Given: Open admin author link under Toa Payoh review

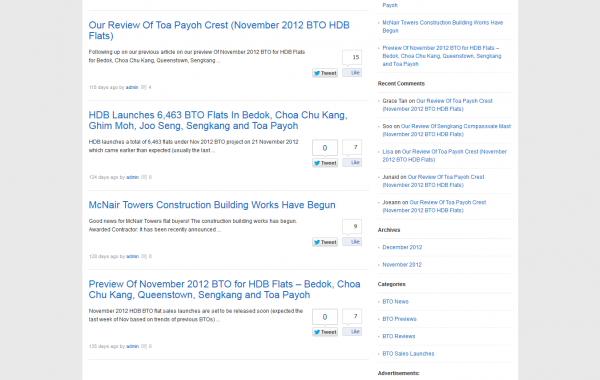Looking at the screenshot, I should coord(132,87).
